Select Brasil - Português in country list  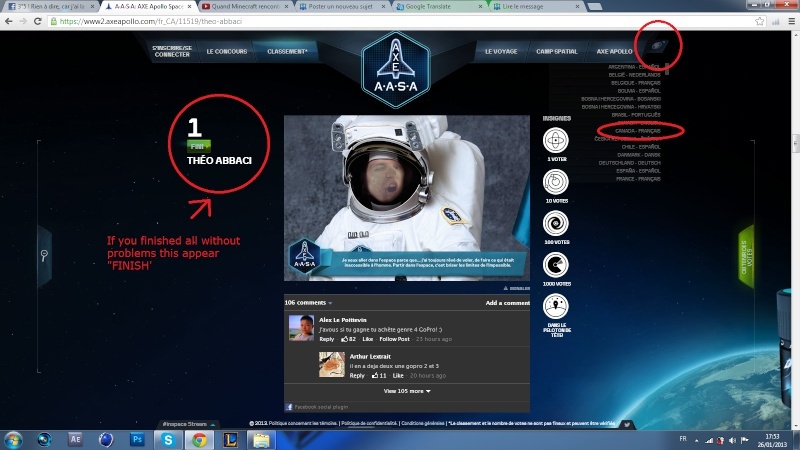click(x=636, y=115)
